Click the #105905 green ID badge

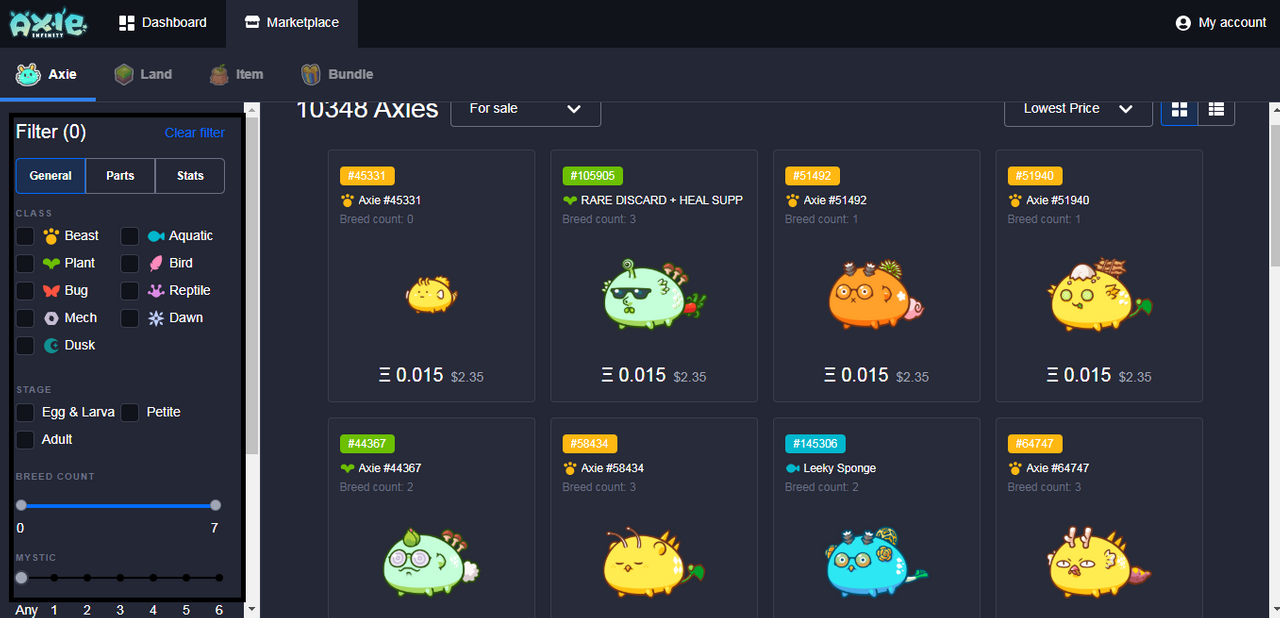click(593, 176)
